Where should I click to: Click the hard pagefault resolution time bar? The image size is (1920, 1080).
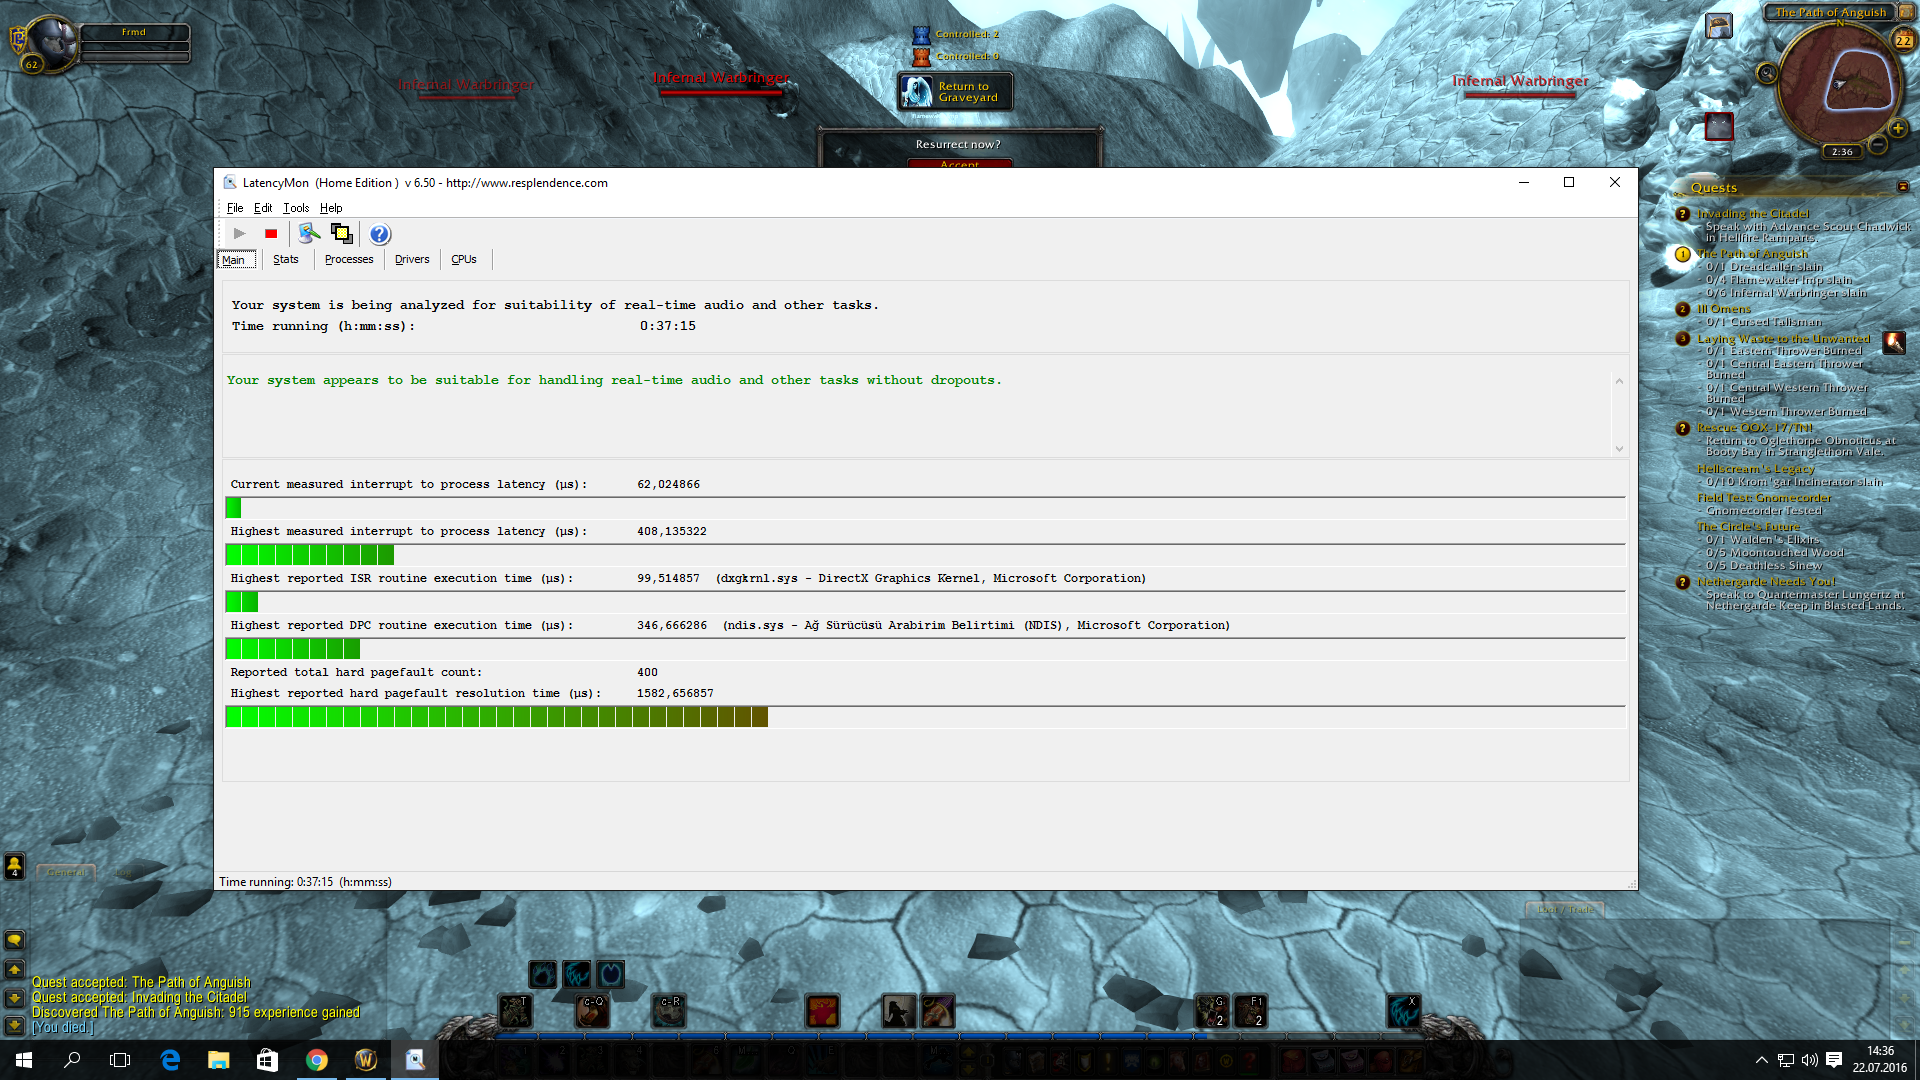[x=925, y=717]
